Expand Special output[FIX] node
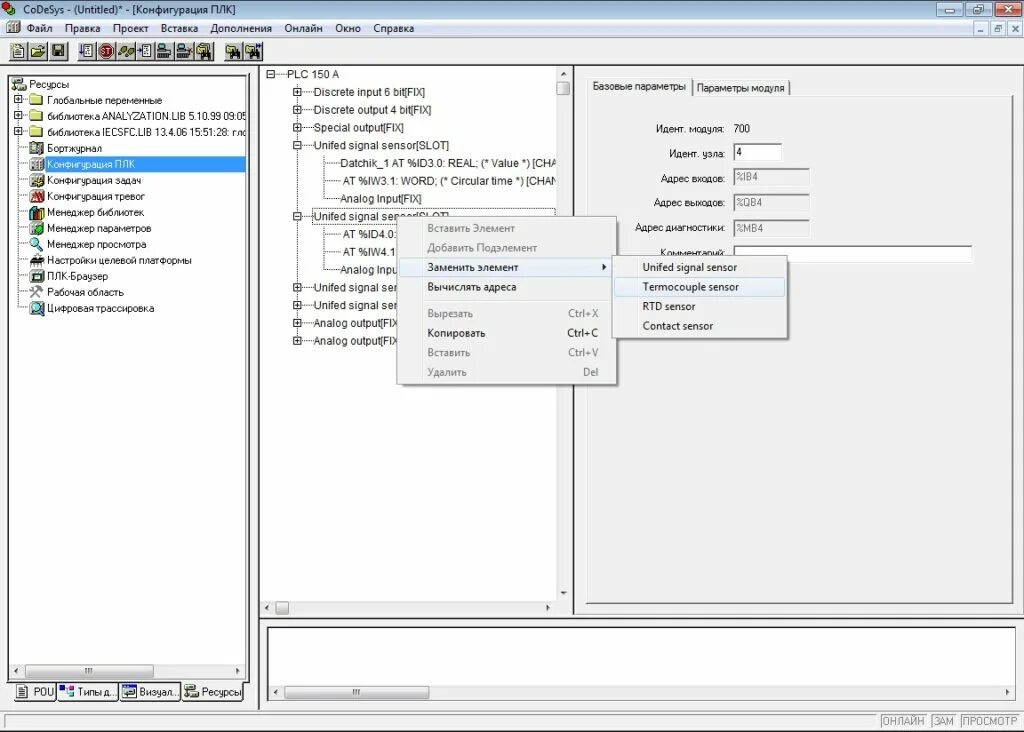The height and width of the screenshot is (732, 1024). point(297,127)
